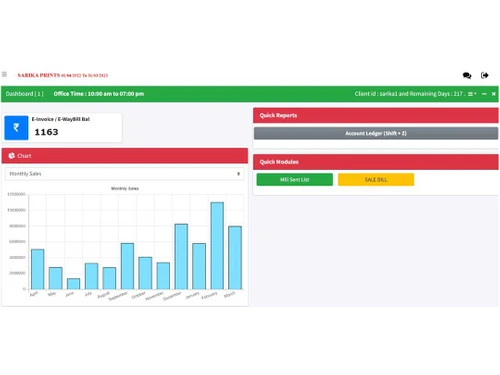The width and height of the screenshot is (500, 375).
Task: Click the Quick Modules header
Action: (376, 162)
